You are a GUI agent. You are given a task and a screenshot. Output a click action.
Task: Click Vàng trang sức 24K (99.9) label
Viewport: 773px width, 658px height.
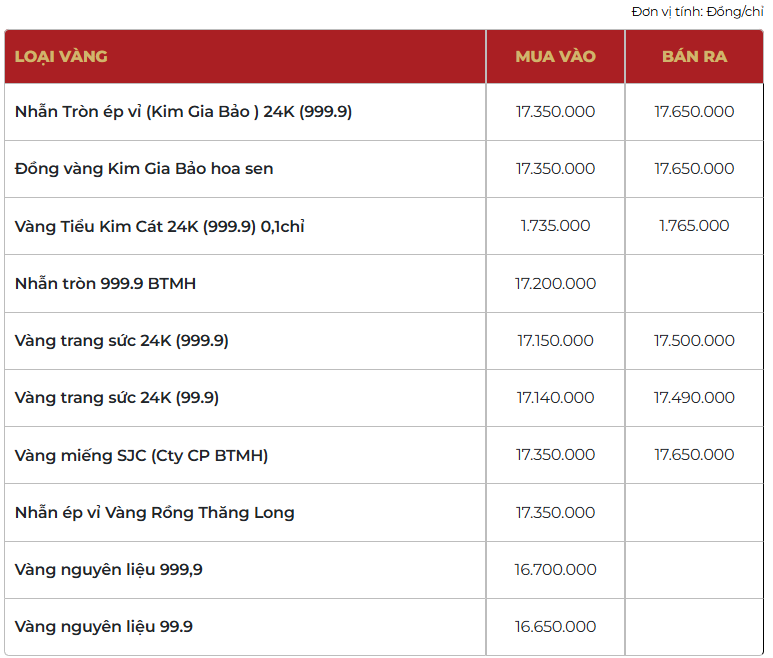click(x=117, y=398)
